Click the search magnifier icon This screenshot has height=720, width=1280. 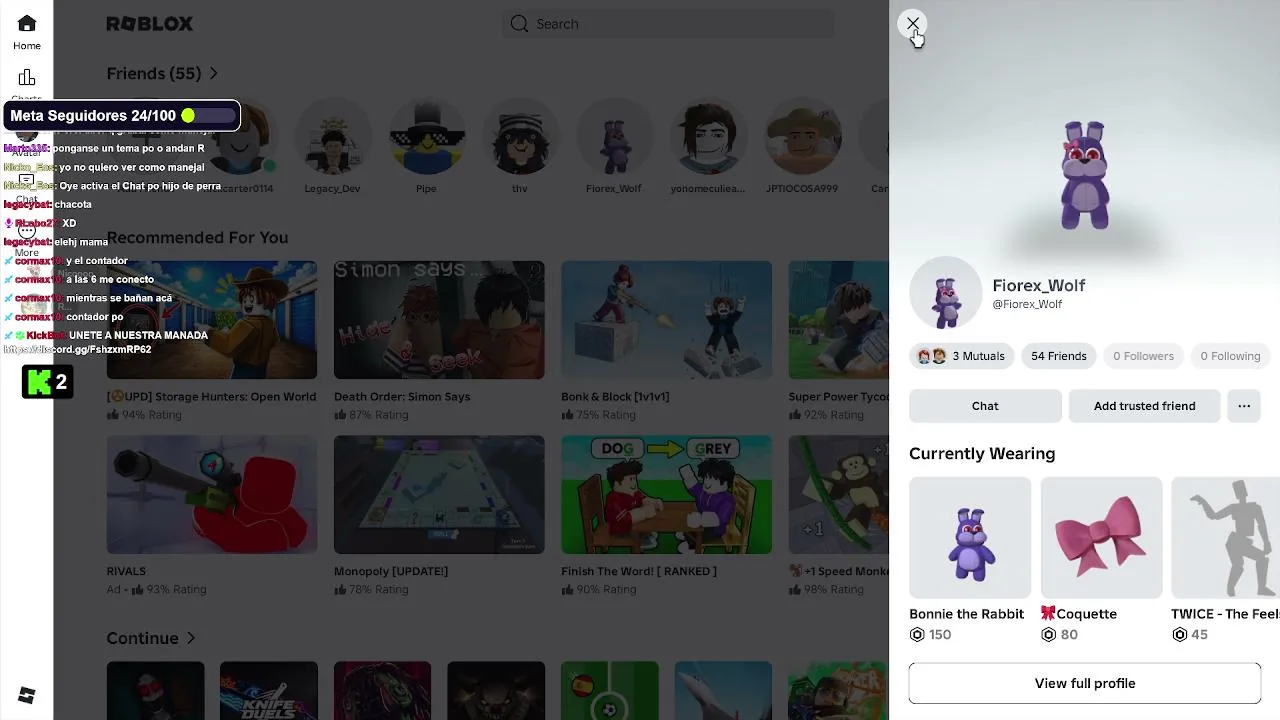pos(519,24)
